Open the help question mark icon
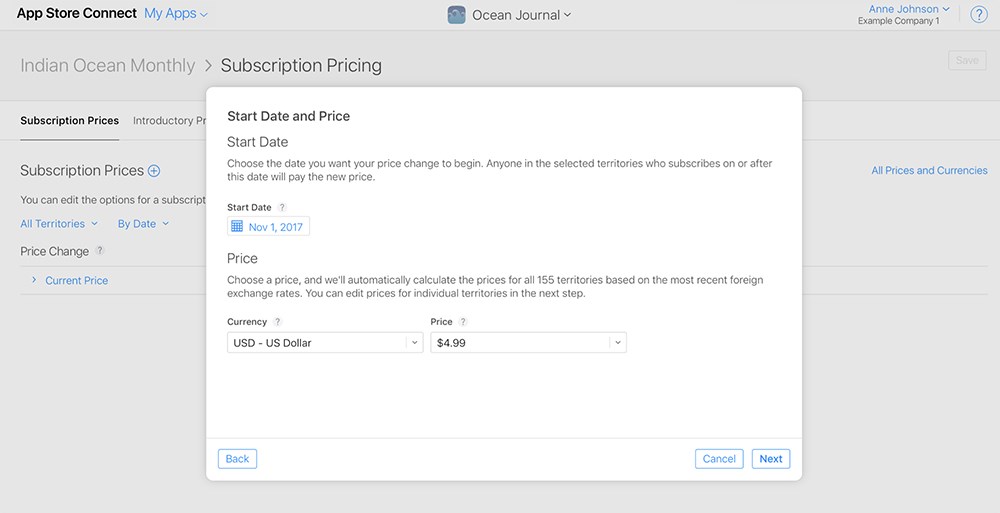Image resolution: width=1000 pixels, height=513 pixels. tap(978, 14)
